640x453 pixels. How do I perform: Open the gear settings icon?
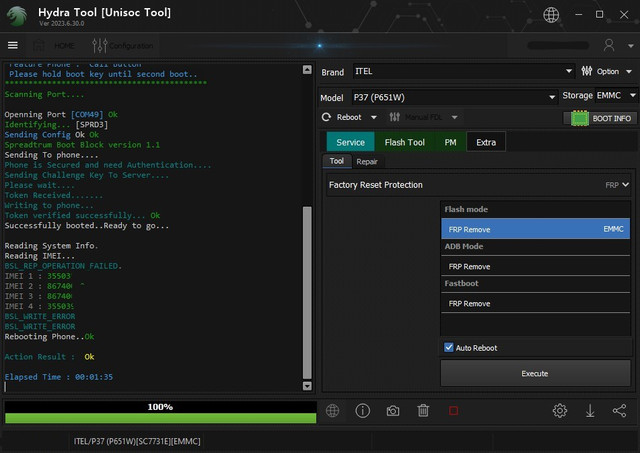pyautogui.click(x=560, y=411)
